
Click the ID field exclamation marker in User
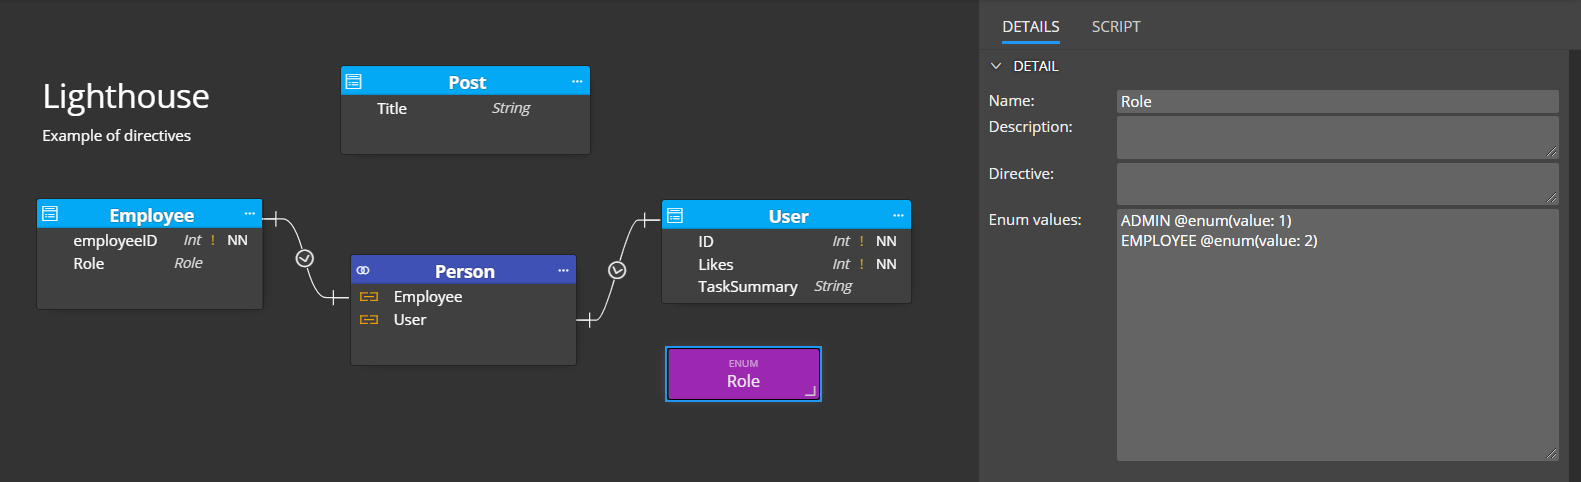click(862, 241)
